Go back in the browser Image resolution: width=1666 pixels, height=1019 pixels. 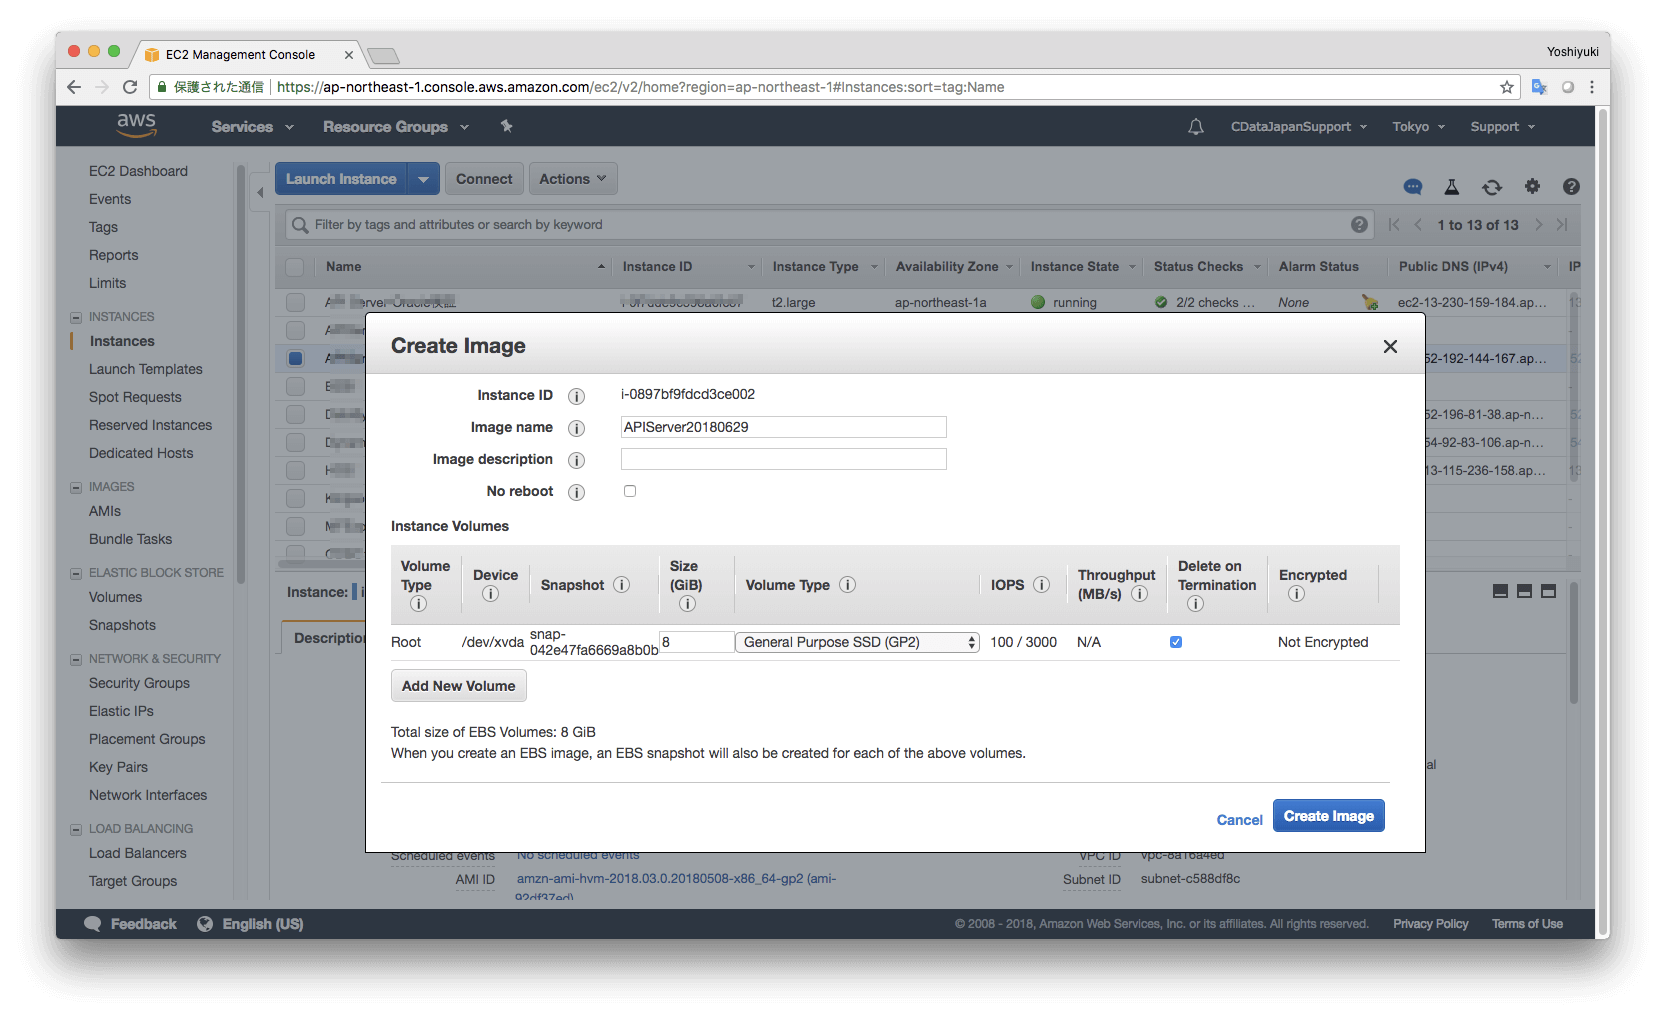(74, 87)
